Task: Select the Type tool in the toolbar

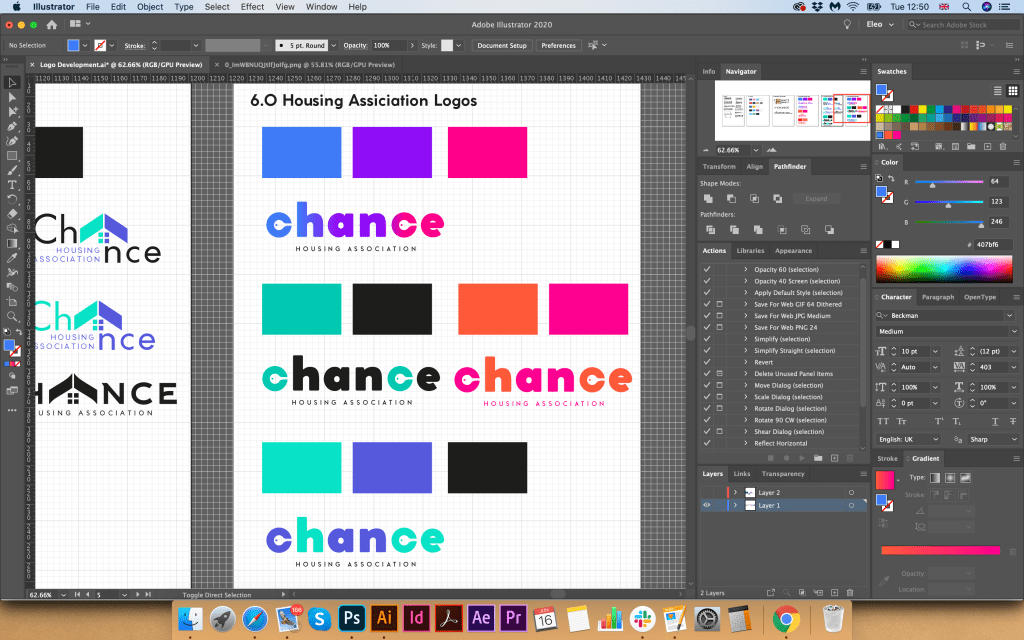Action: coord(12,185)
